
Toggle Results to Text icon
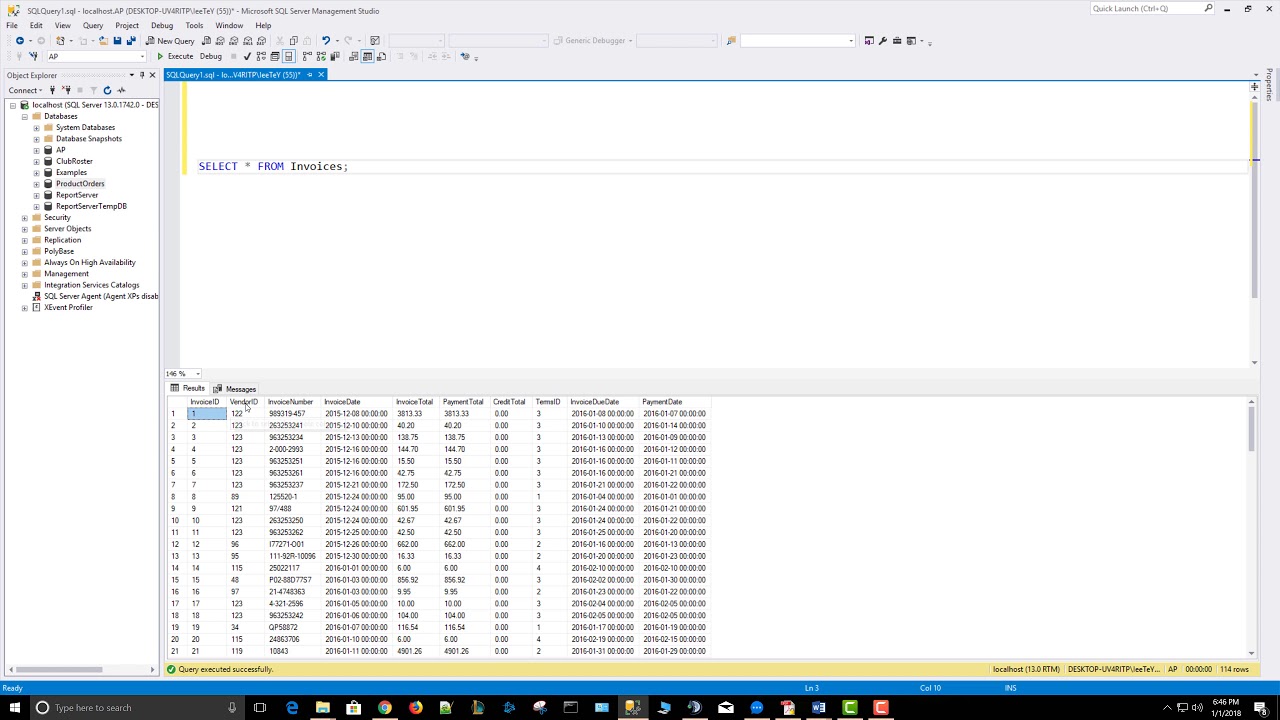(355, 56)
